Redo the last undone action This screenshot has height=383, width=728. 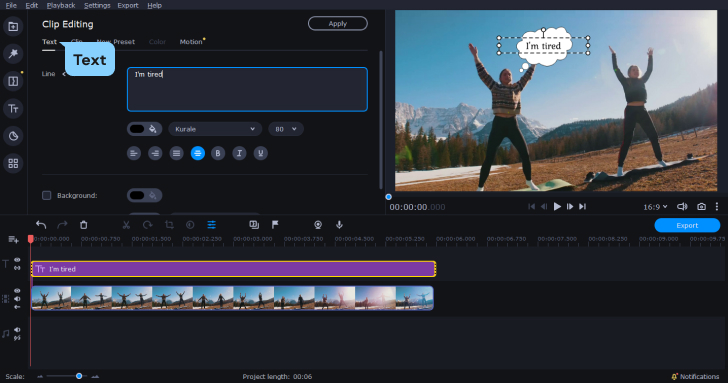point(62,225)
